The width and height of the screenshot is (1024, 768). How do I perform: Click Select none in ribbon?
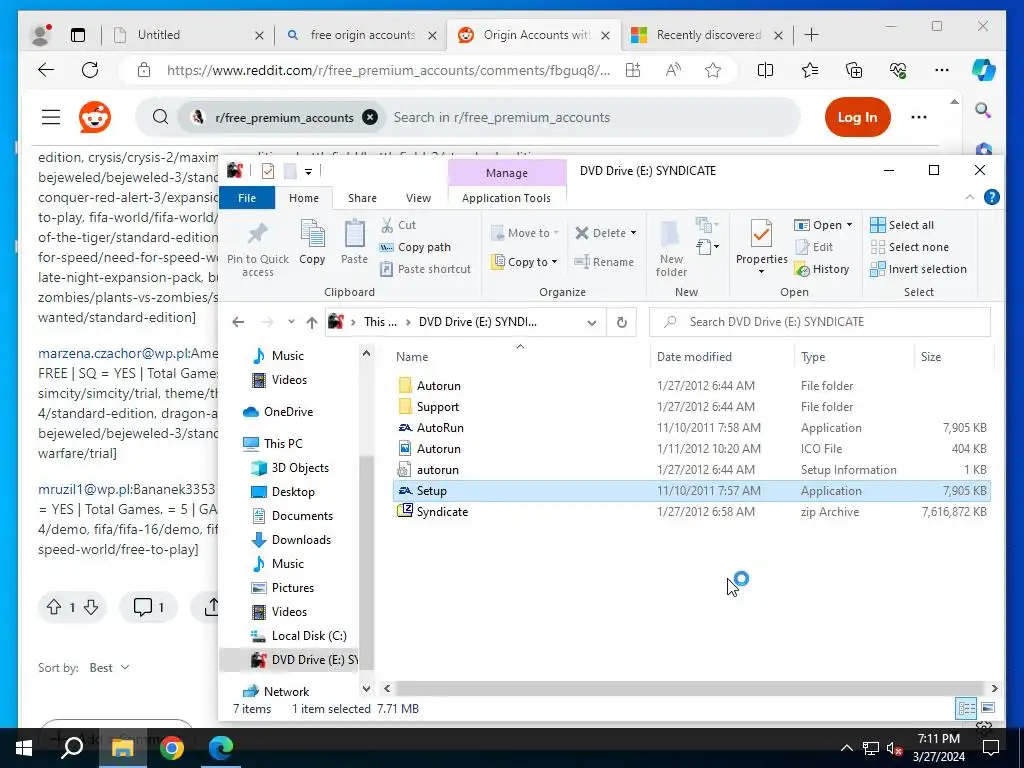tap(910, 247)
